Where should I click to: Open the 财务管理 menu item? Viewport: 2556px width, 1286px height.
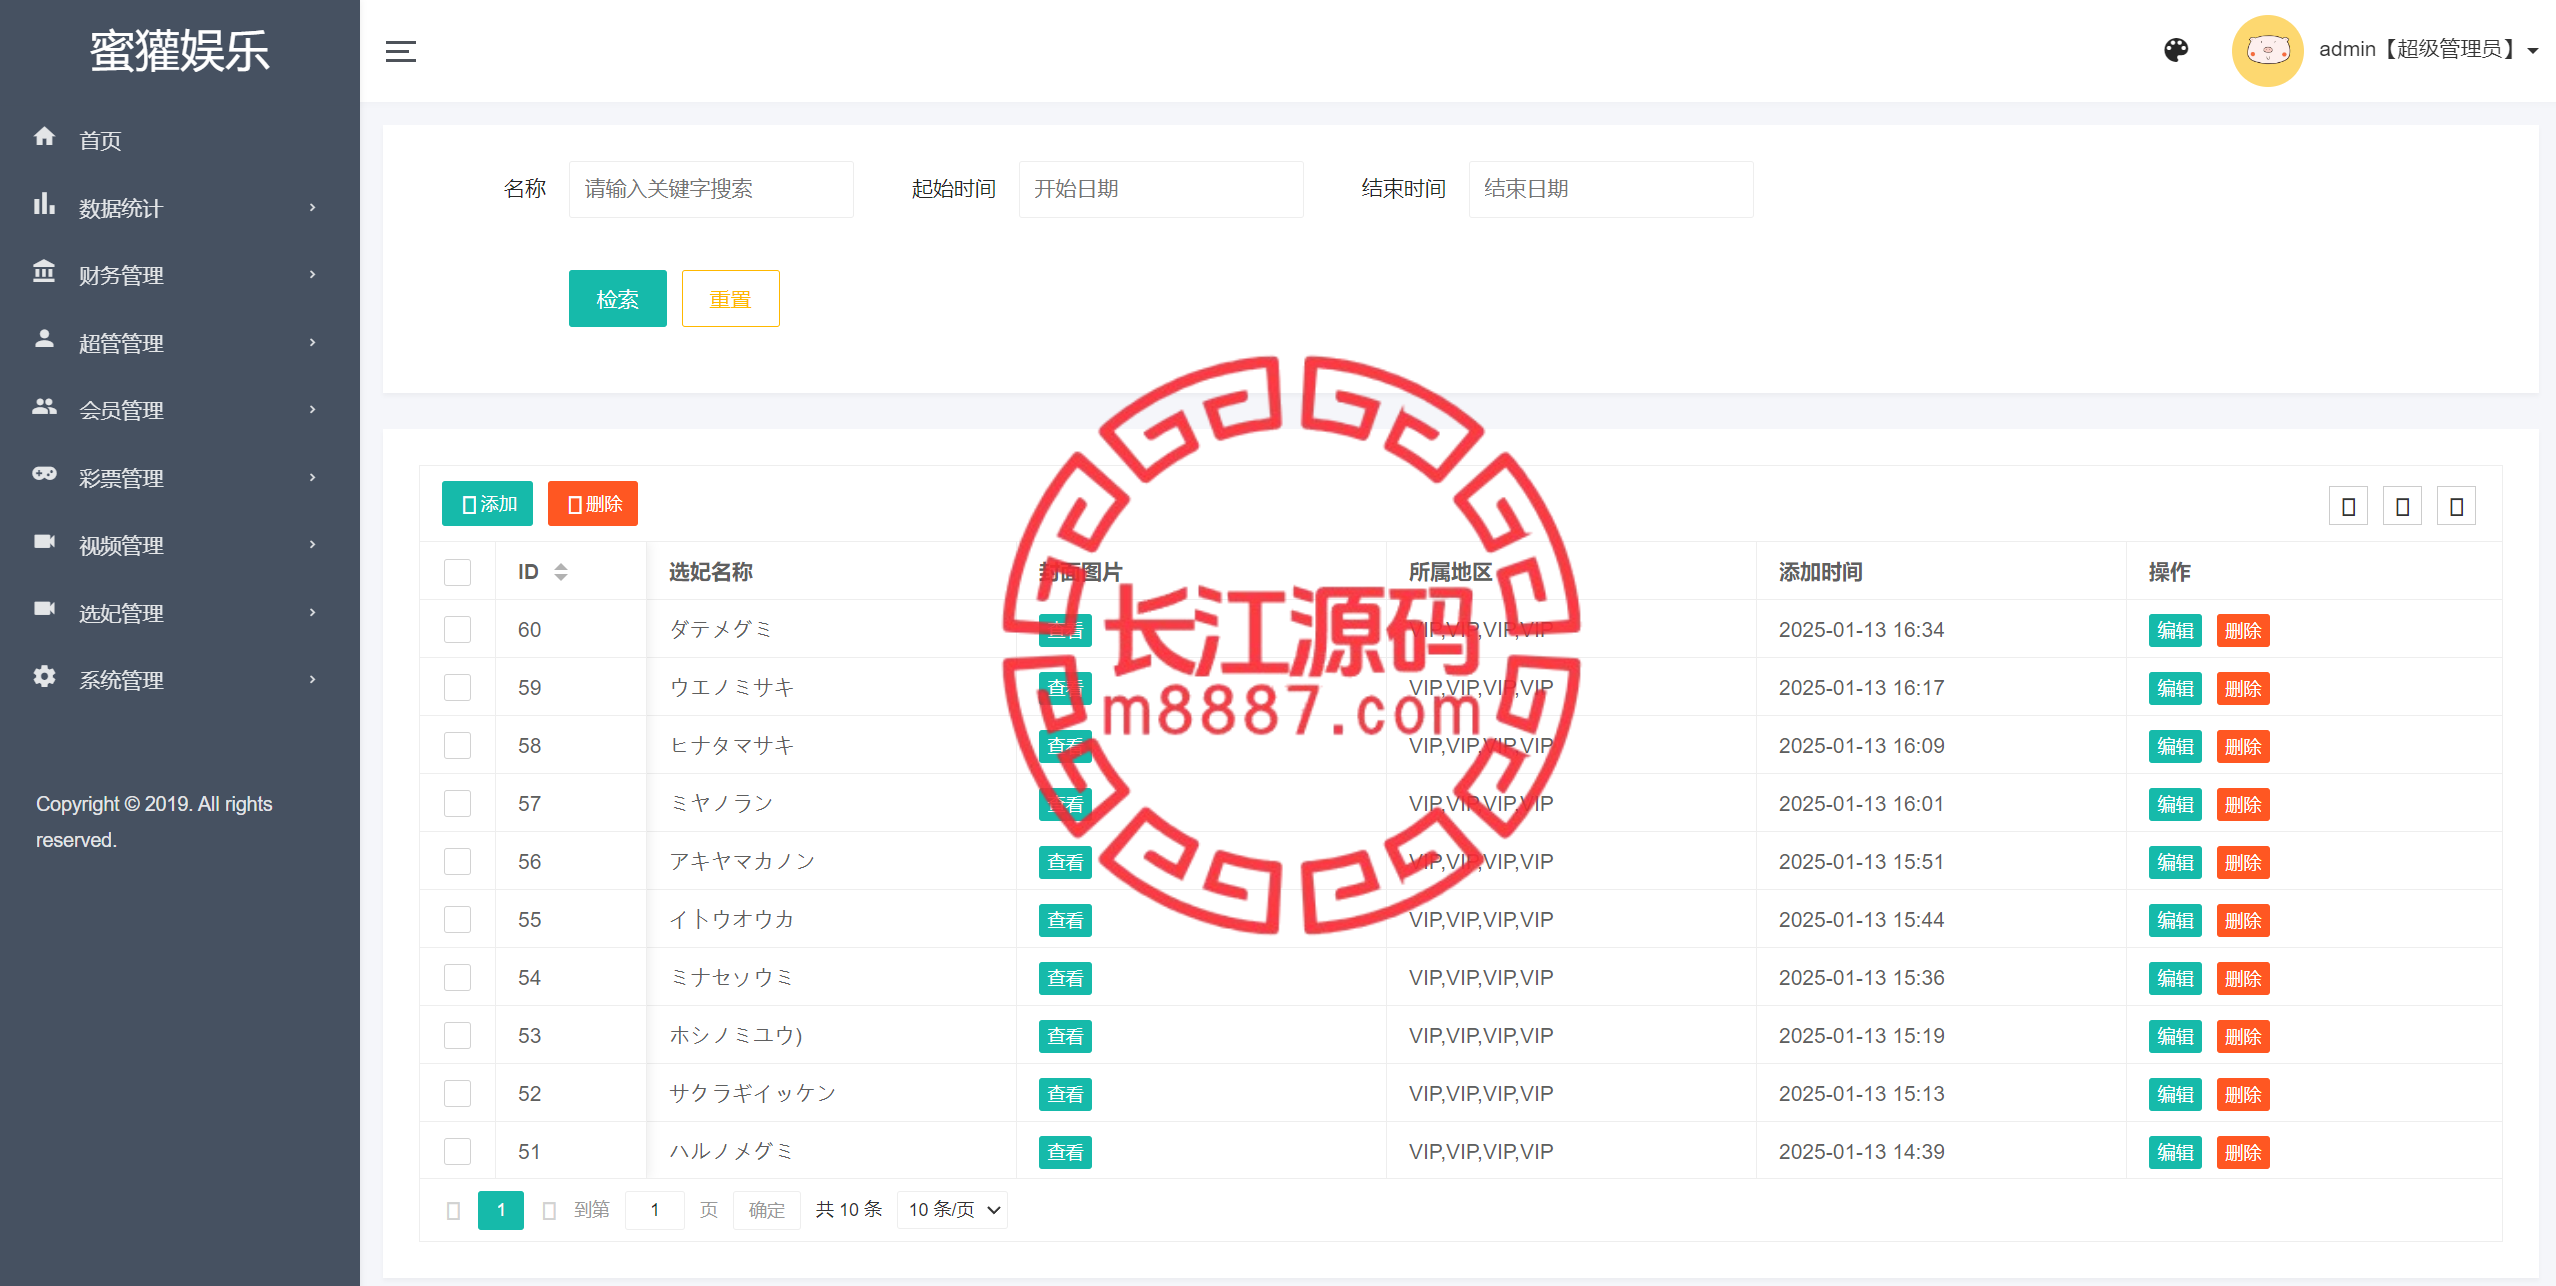pyautogui.click(x=180, y=275)
